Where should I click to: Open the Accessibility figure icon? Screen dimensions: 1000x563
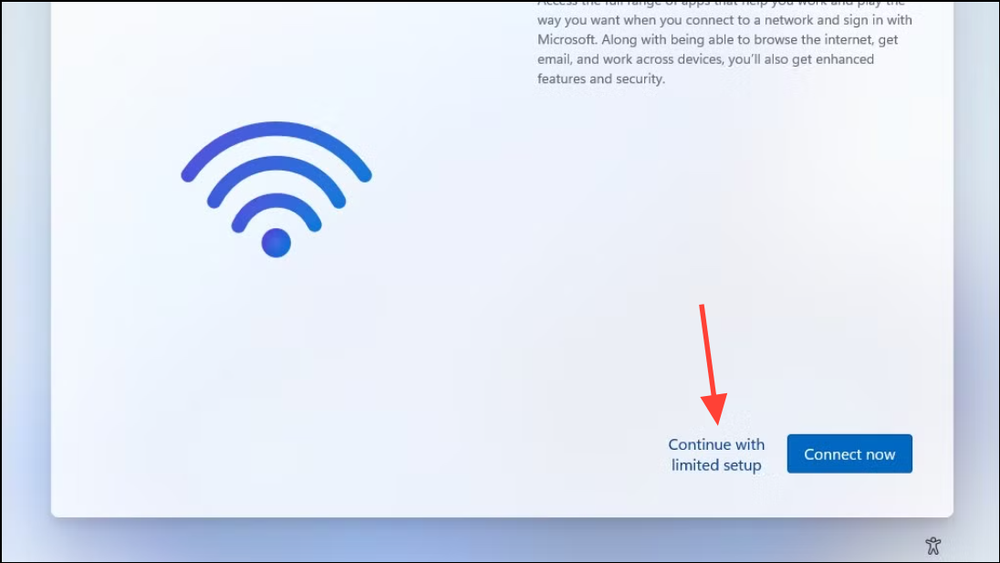pyautogui.click(x=933, y=546)
